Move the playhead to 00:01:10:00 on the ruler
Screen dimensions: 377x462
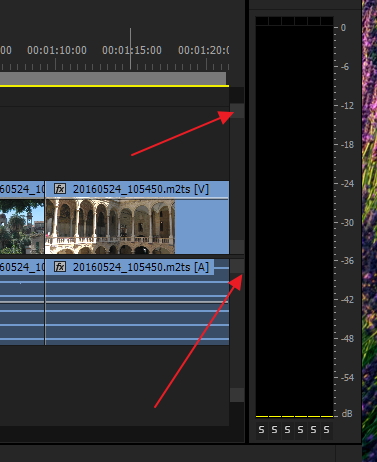point(57,50)
